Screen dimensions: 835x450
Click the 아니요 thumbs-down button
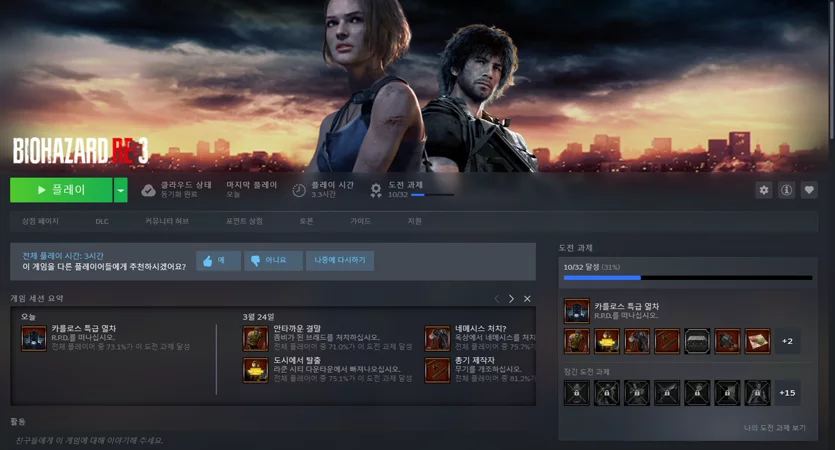[x=273, y=260]
